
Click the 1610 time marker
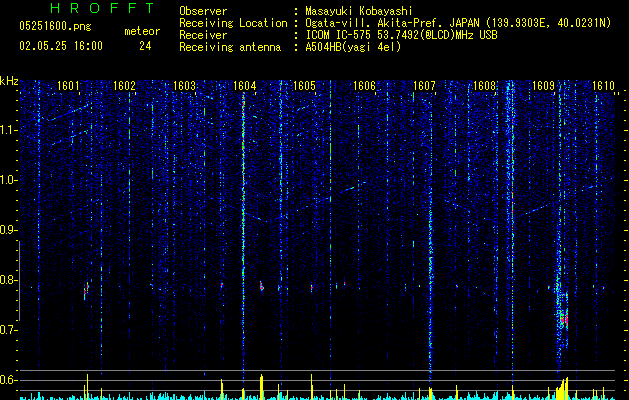(603, 85)
